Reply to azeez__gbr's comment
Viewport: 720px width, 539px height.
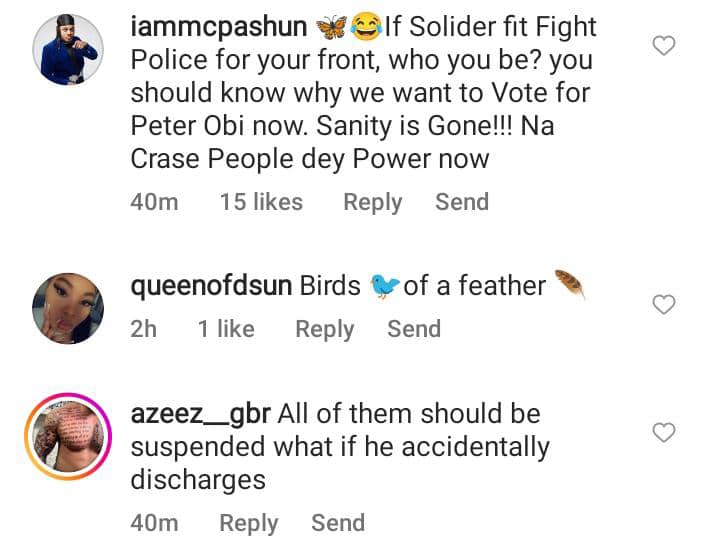pyautogui.click(x=249, y=522)
